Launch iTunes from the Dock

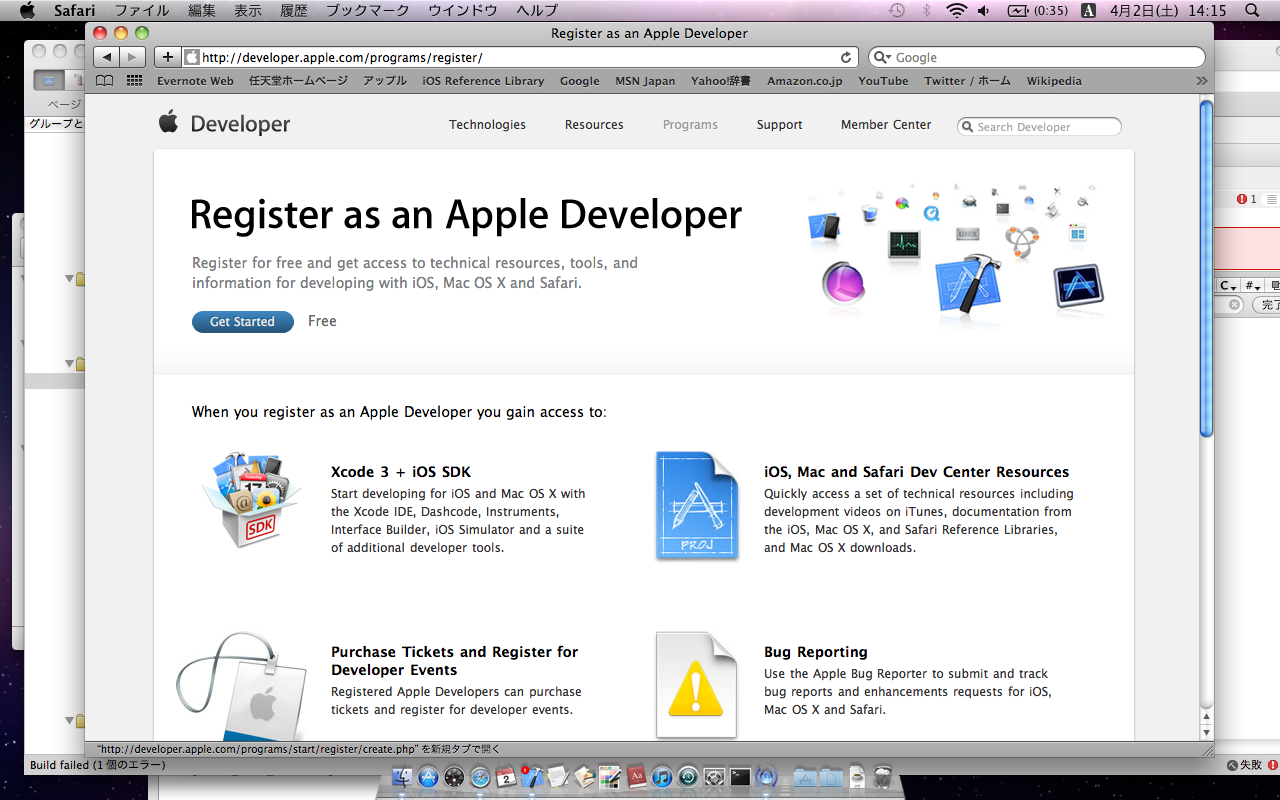(x=662, y=777)
